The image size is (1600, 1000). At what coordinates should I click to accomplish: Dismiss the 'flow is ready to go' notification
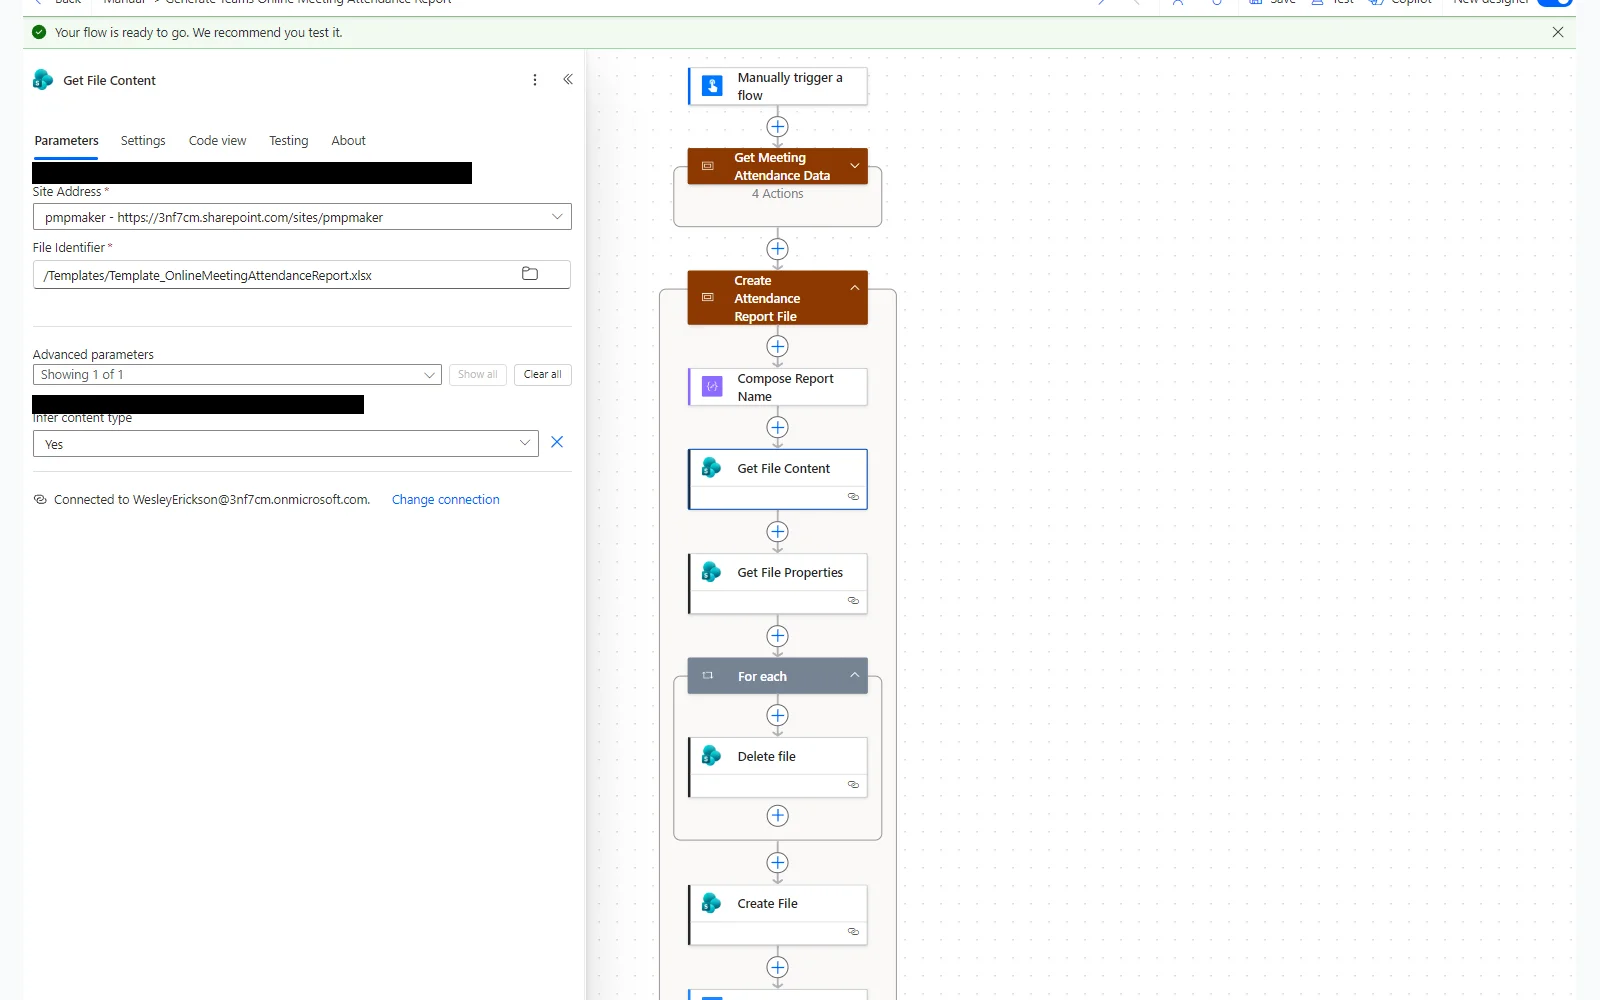coord(1557,32)
